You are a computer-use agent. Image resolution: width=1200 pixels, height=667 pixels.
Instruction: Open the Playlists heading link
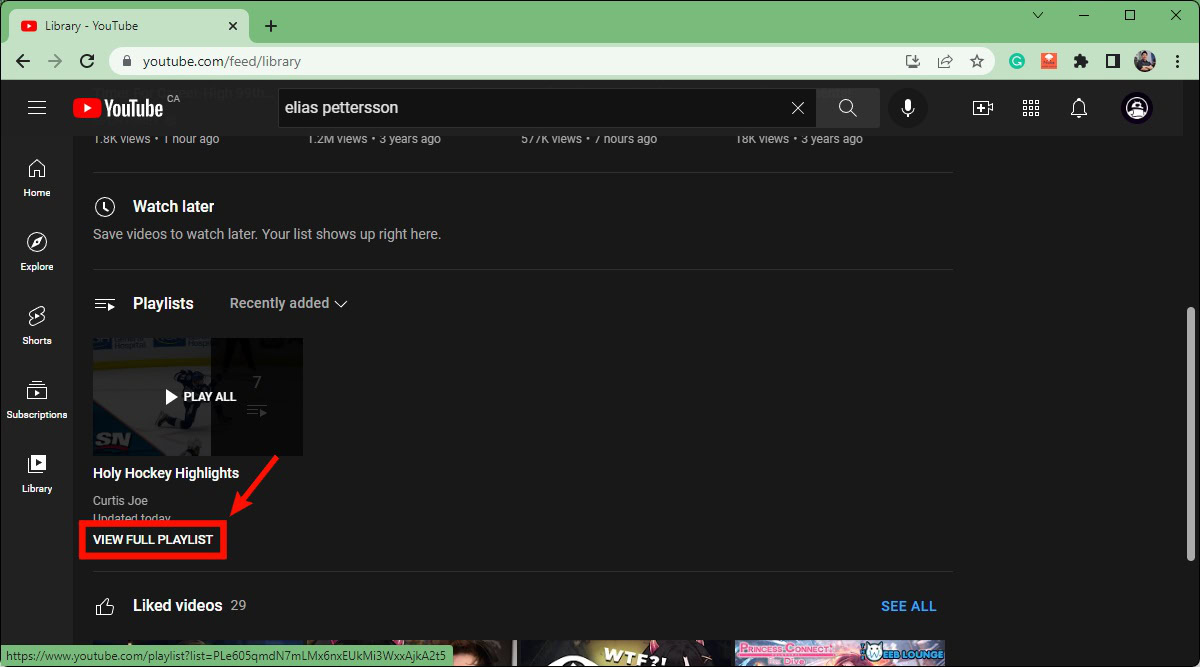pos(163,304)
